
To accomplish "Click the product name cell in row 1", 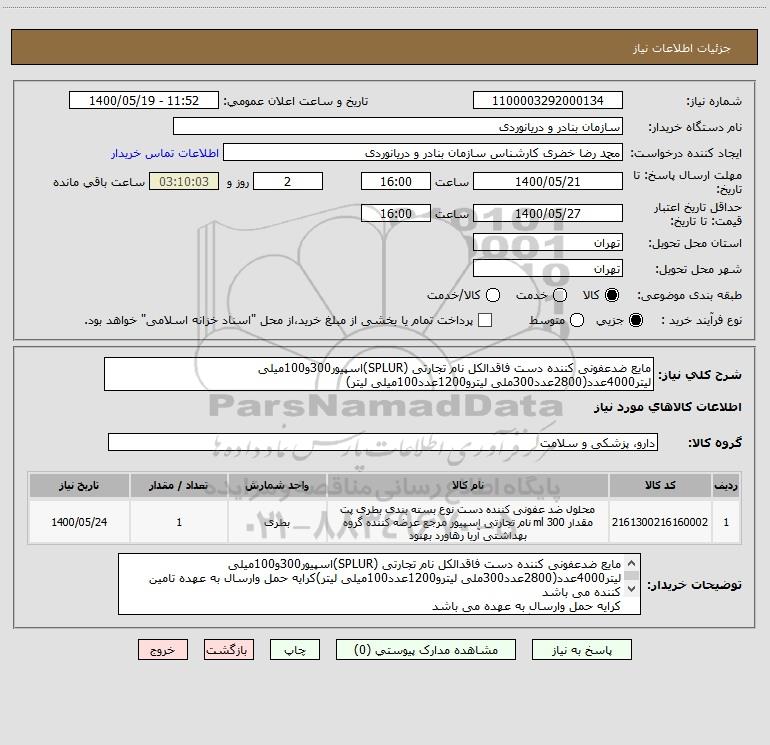I will (468, 522).
